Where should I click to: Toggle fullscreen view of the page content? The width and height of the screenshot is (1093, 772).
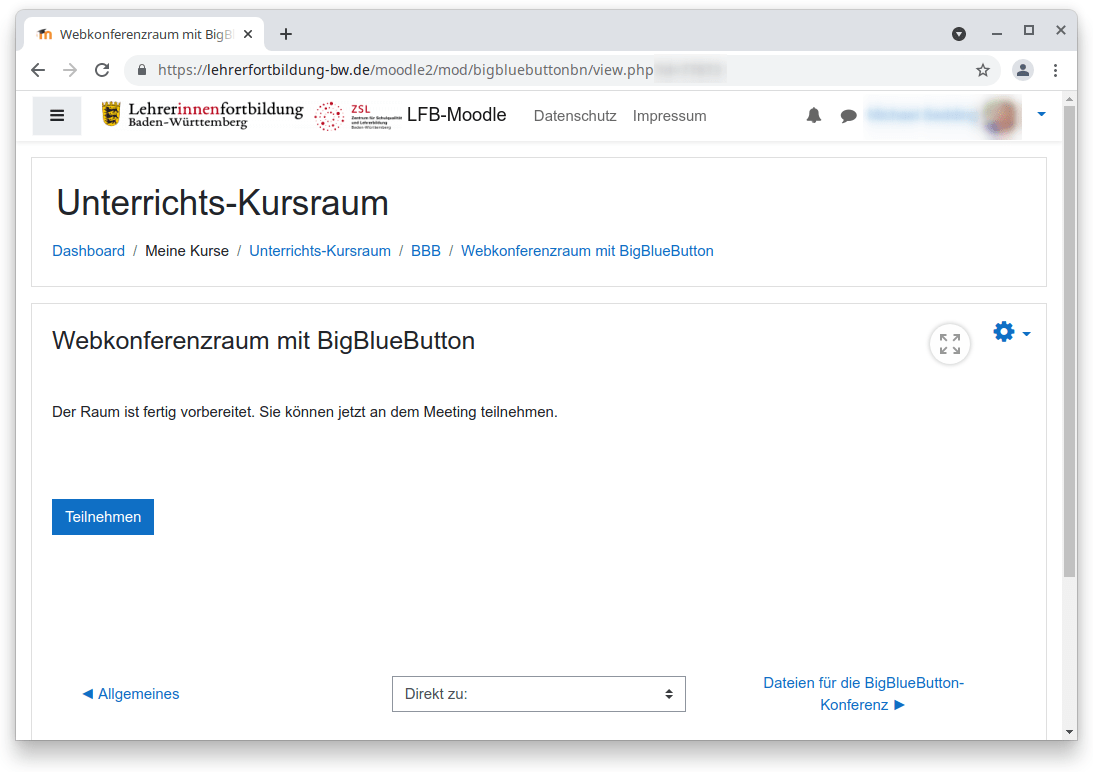click(949, 345)
